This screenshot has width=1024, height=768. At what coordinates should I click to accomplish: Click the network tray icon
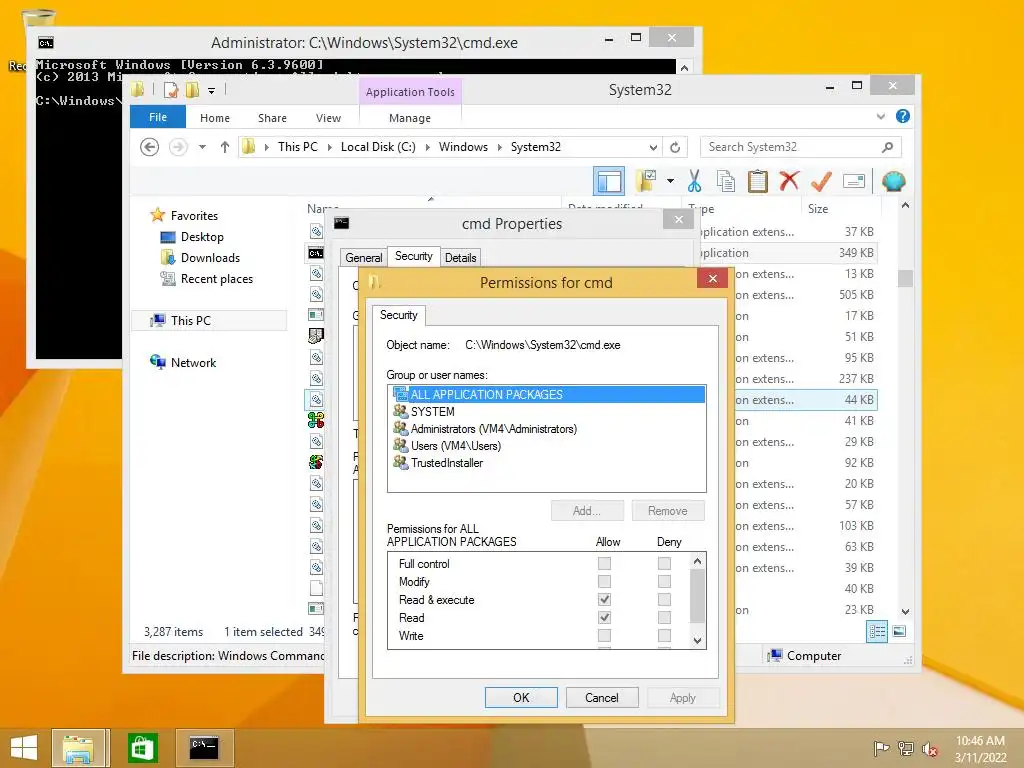(x=905, y=749)
